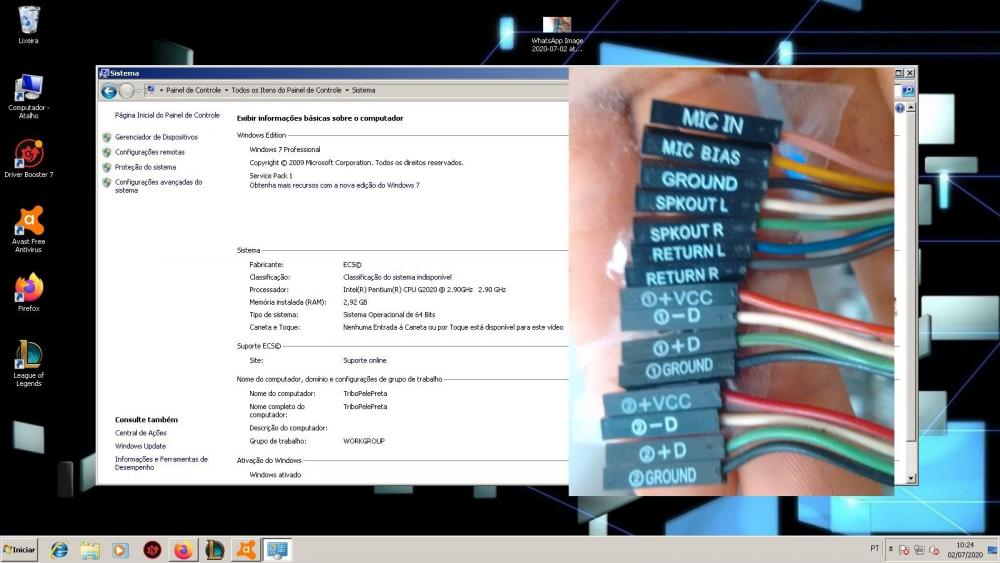This screenshot has width=1000, height=563.
Task: Open Informações e Ferramentas de Desempenho link
Action: tap(161, 464)
